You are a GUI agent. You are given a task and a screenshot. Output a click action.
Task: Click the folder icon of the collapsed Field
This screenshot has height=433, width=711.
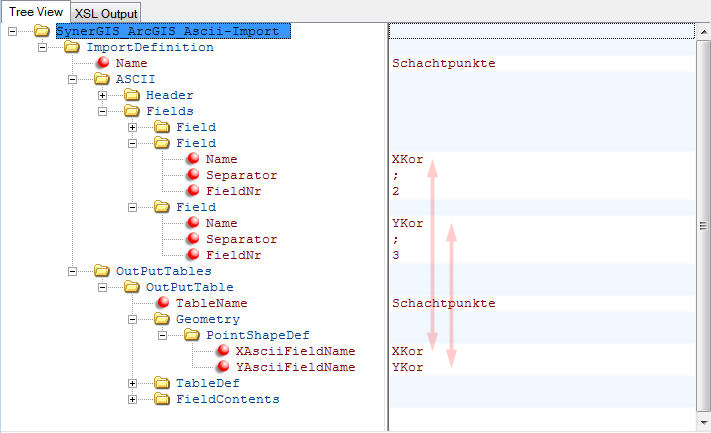coord(161,127)
